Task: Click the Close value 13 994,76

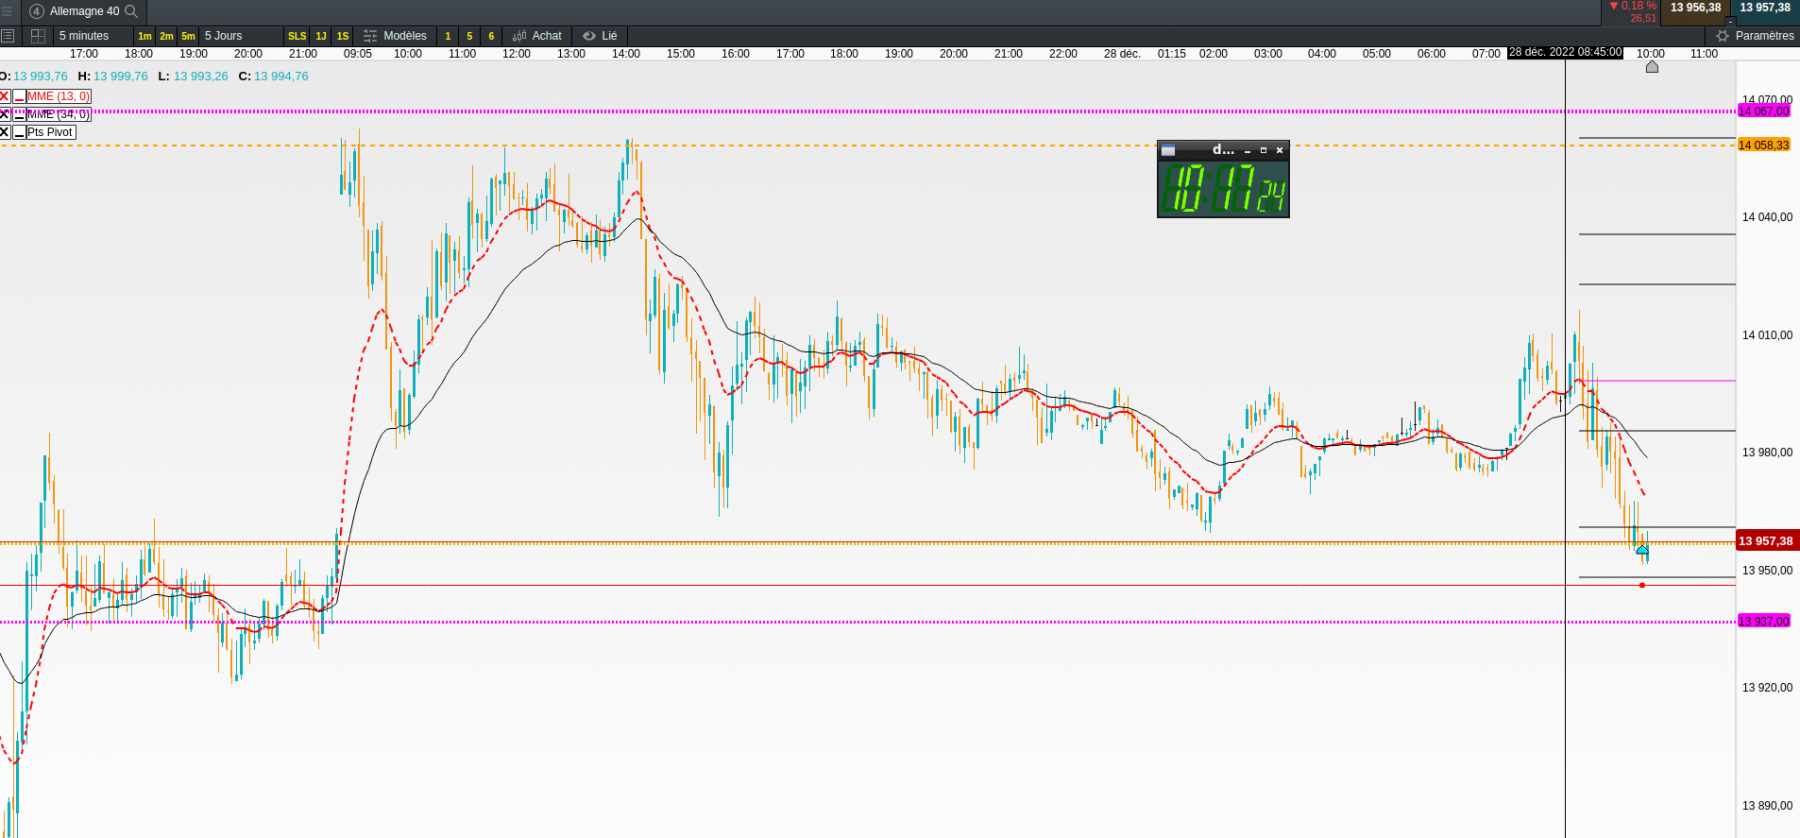Action: 281,76
